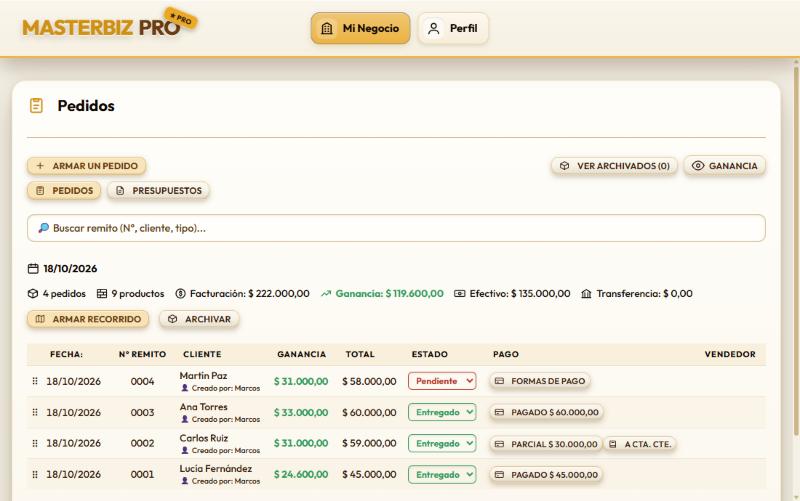The image size is (800, 501).
Task: Click total value $ 59.000,00
Action: (369, 443)
